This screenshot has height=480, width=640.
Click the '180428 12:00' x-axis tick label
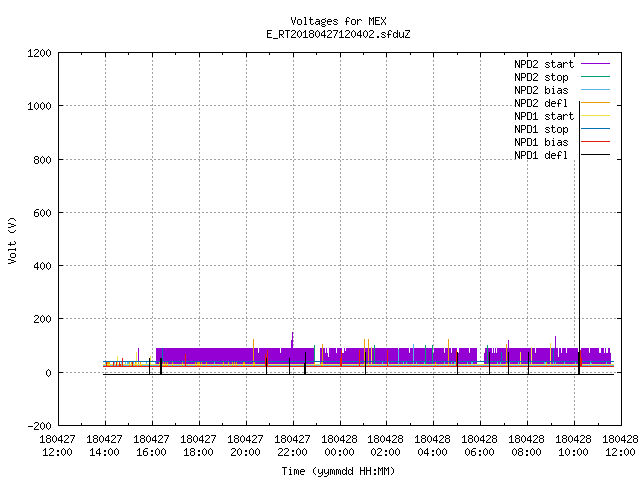pos(620,446)
